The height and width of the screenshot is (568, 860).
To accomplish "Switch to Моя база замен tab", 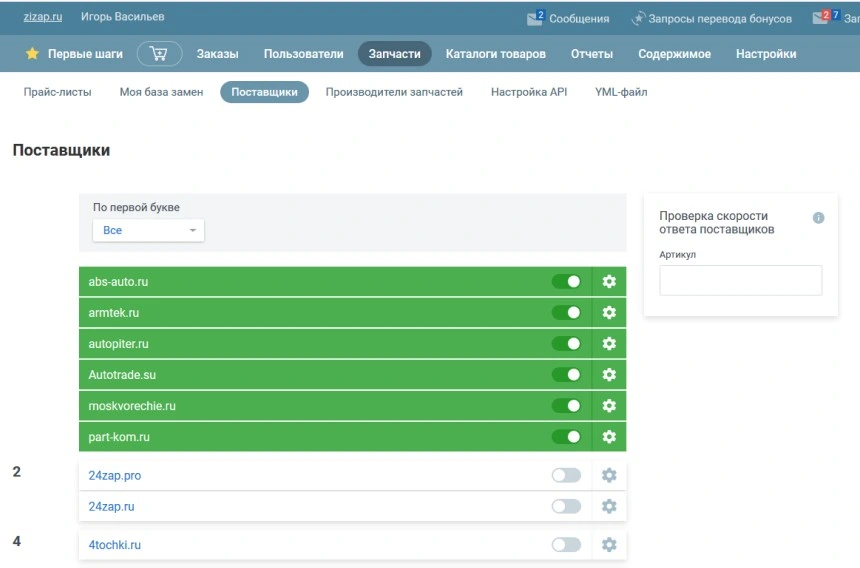I will pyautogui.click(x=161, y=92).
